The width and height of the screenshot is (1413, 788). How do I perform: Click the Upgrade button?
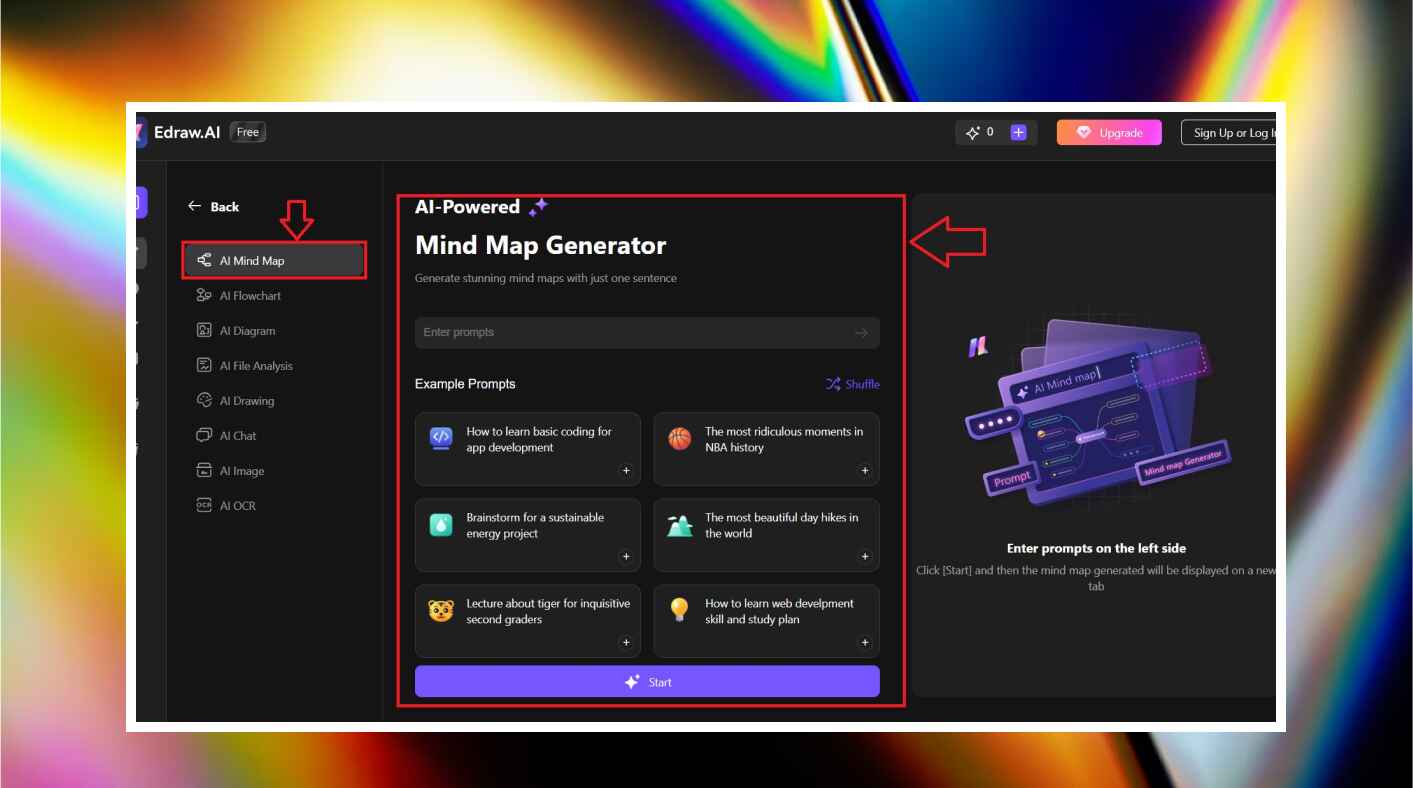(1109, 133)
